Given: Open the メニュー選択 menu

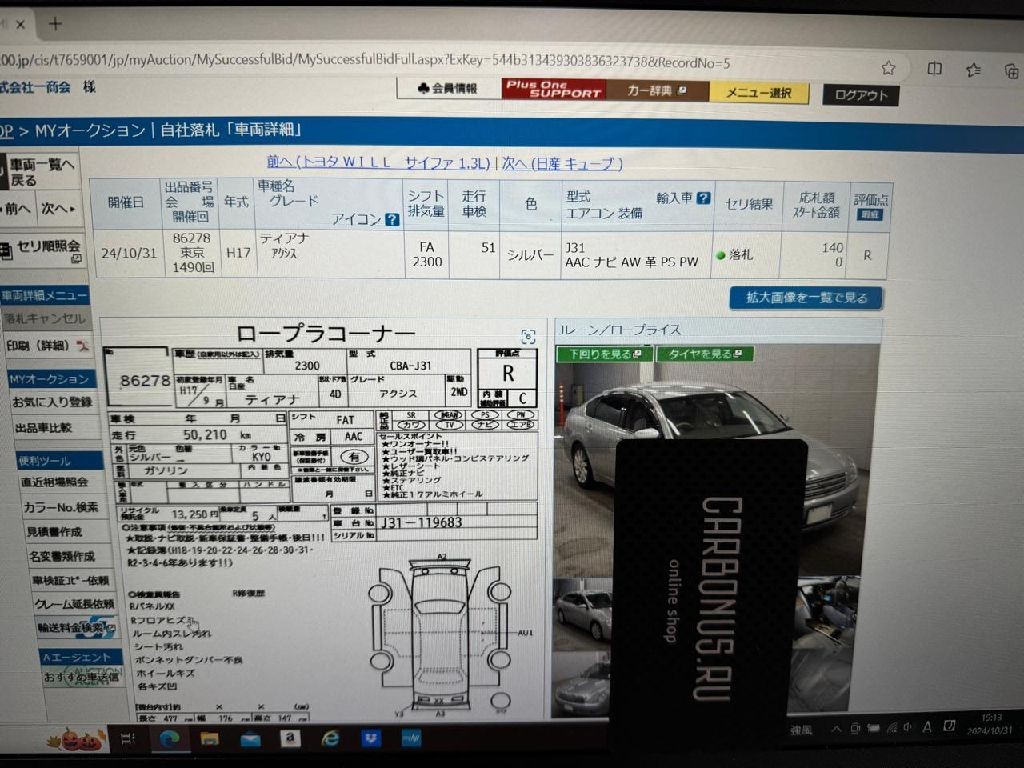Looking at the screenshot, I should coord(759,93).
